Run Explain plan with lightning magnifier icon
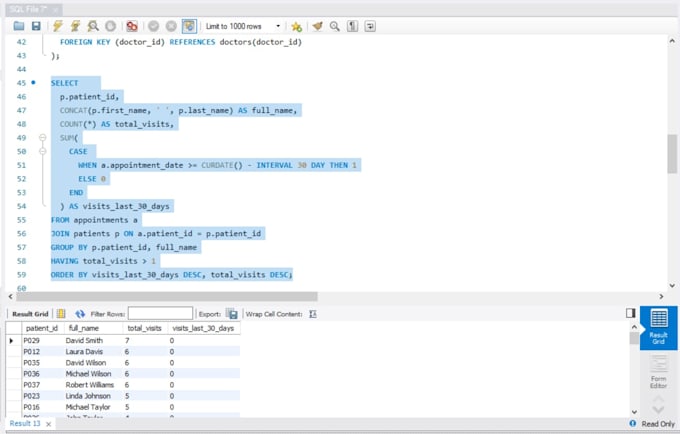This screenshot has width=680, height=434. point(93,26)
